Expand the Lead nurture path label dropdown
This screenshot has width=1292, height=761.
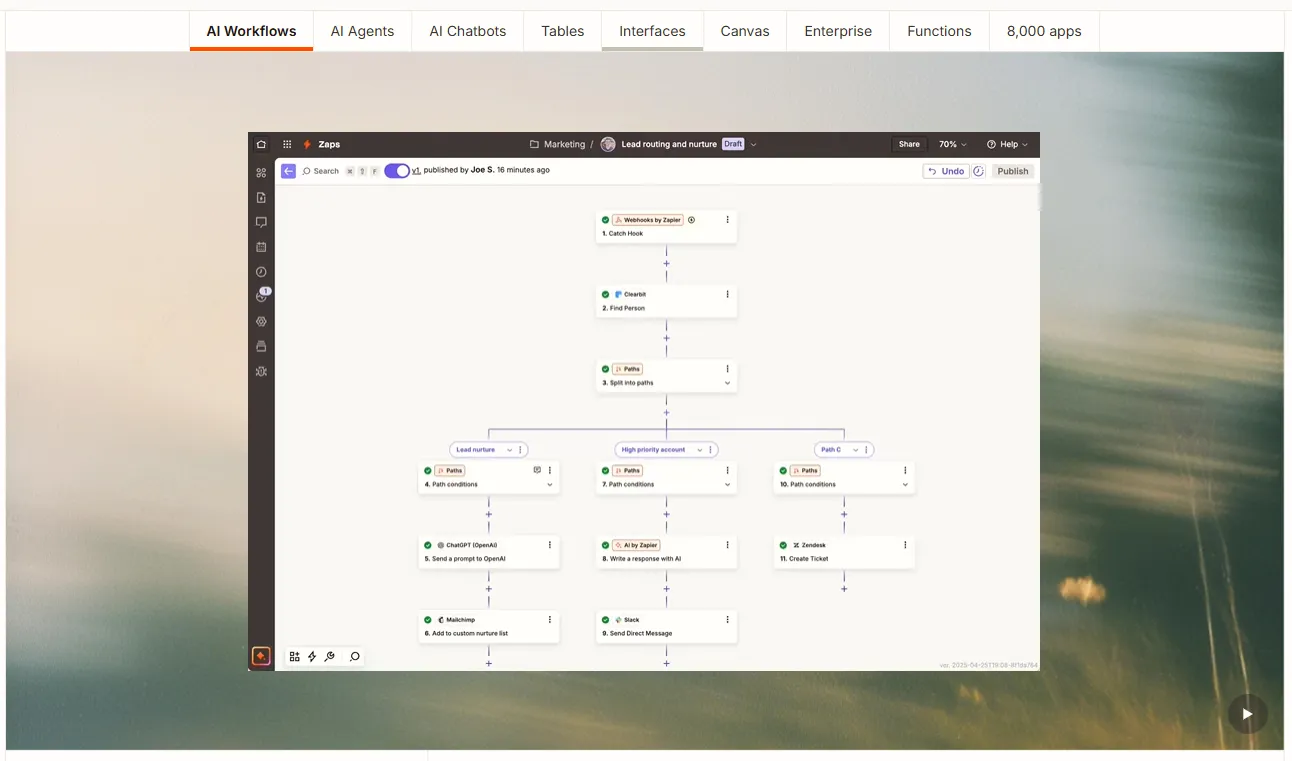[510, 449]
